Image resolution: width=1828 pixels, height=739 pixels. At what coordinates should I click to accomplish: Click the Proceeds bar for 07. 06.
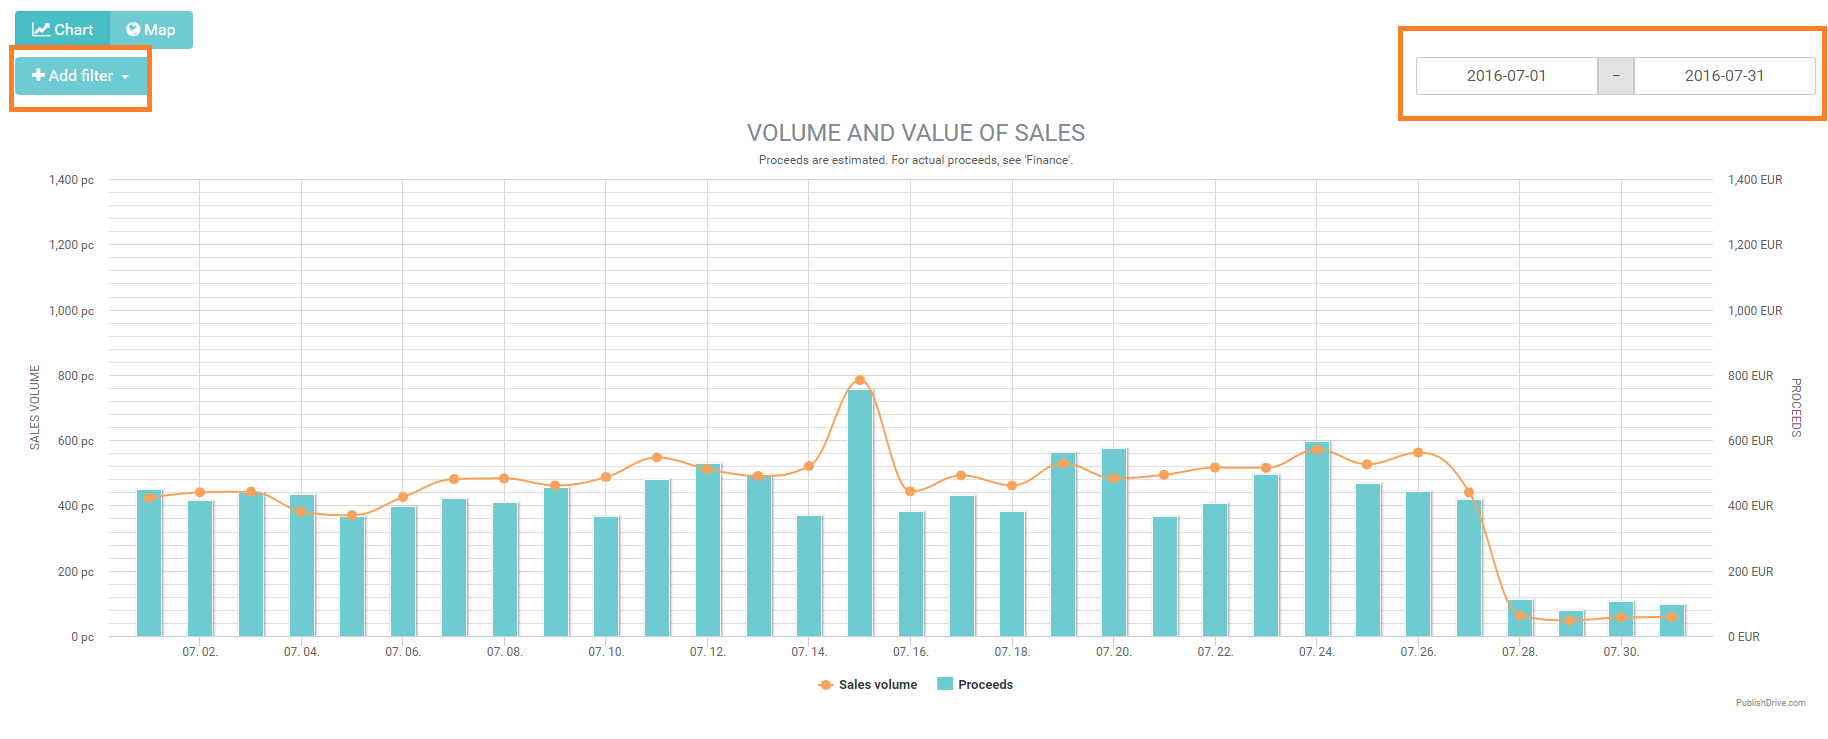coord(403,572)
